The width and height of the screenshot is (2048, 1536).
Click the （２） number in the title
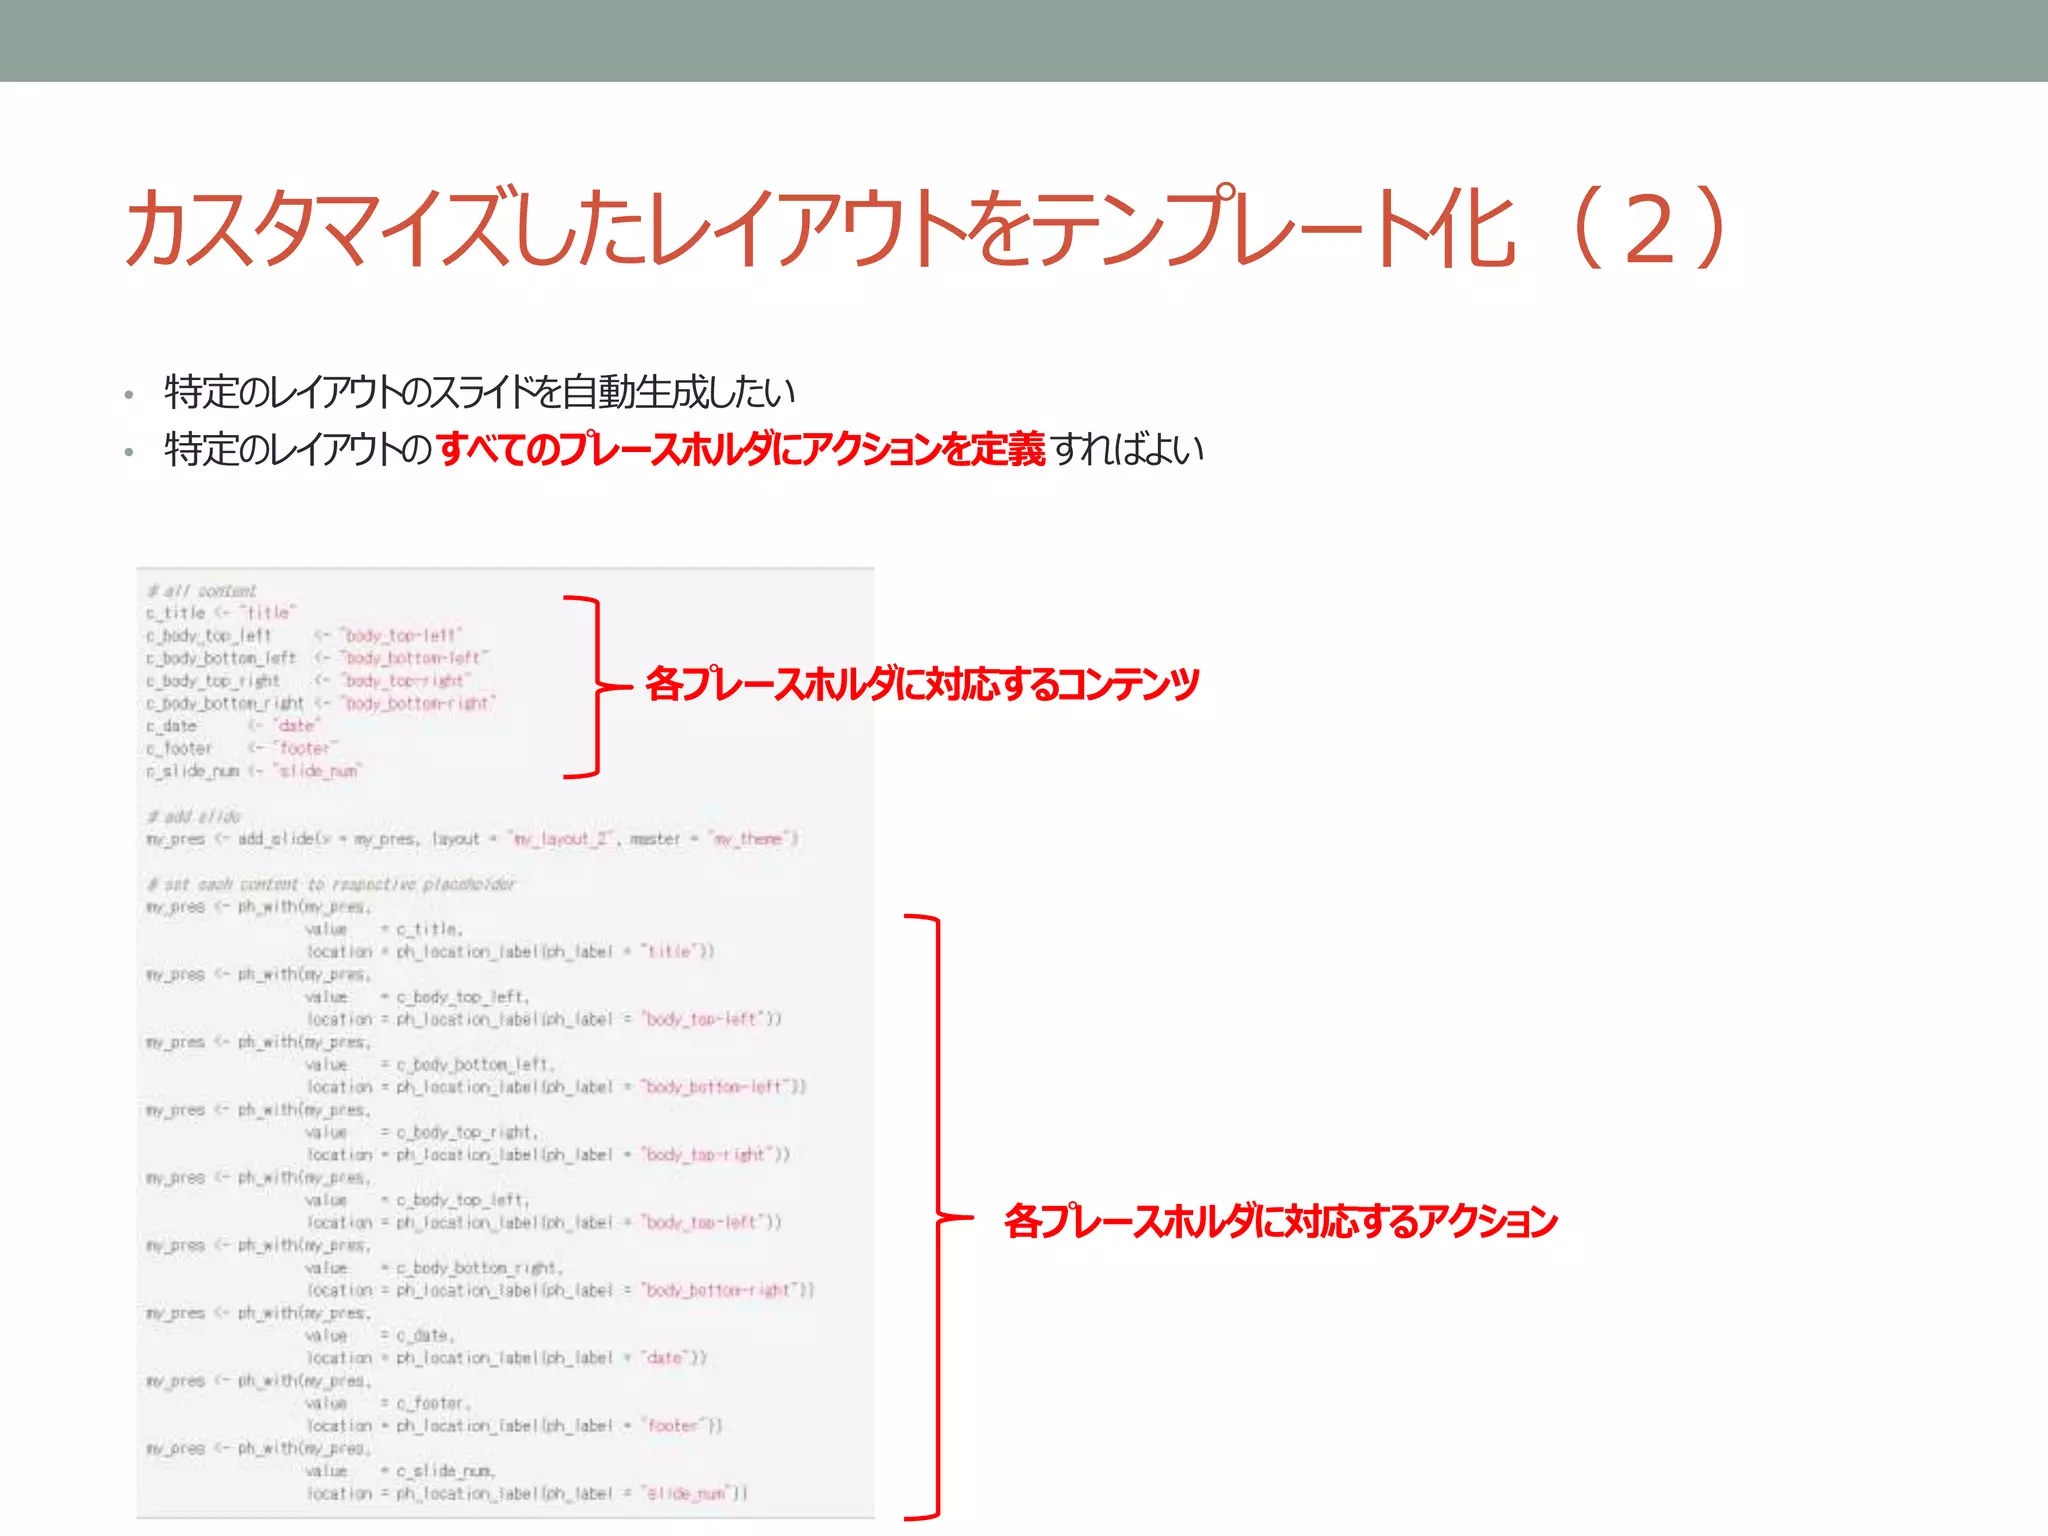(x=1650, y=228)
